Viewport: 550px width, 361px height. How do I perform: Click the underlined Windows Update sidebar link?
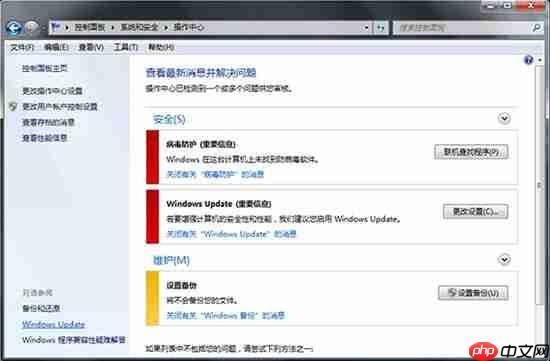tap(54, 325)
